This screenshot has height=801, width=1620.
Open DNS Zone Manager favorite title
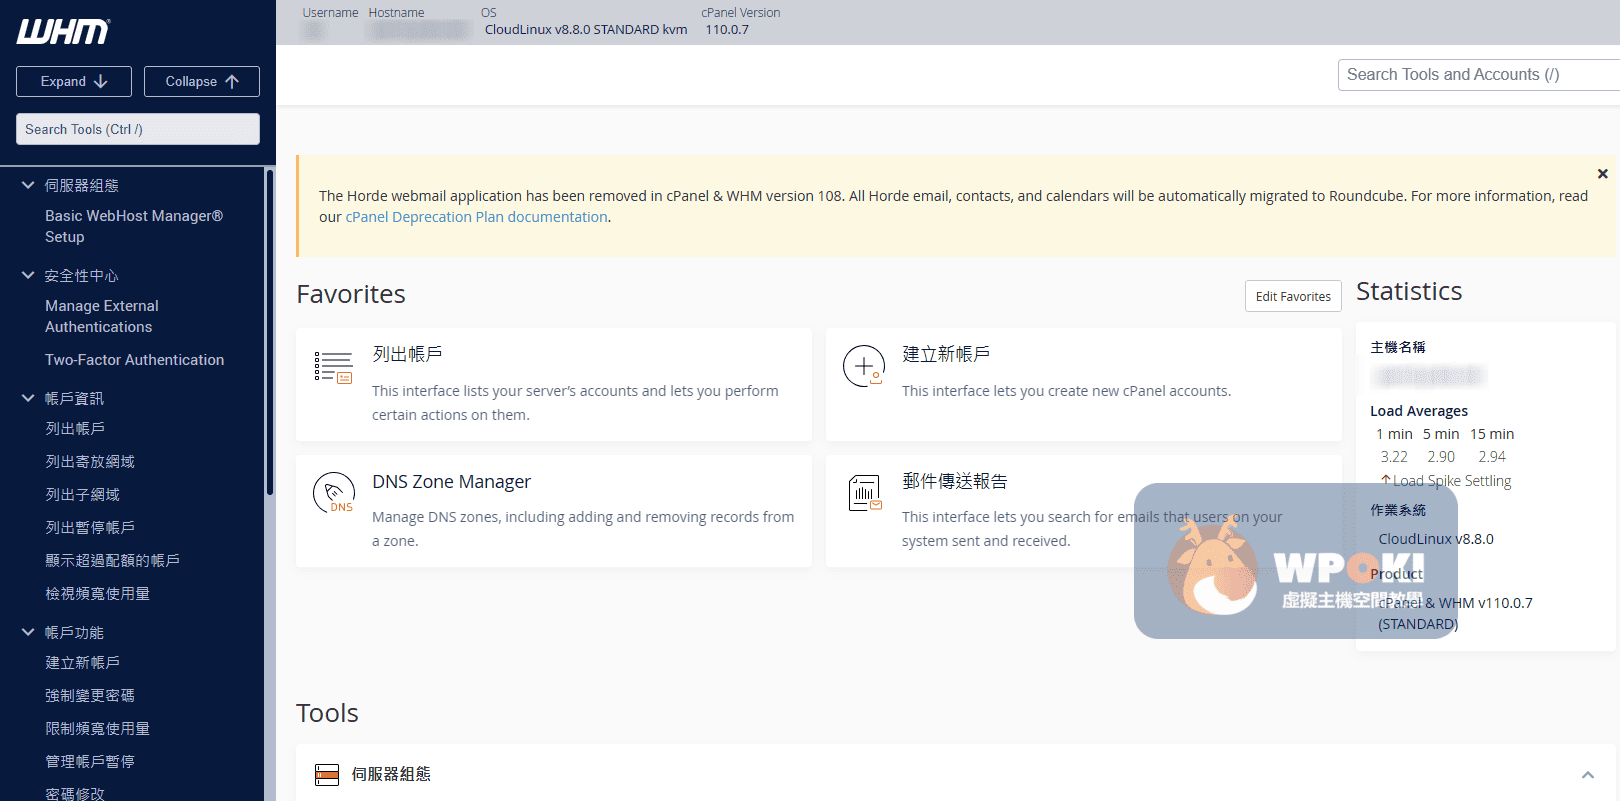pyautogui.click(x=451, y=482)
